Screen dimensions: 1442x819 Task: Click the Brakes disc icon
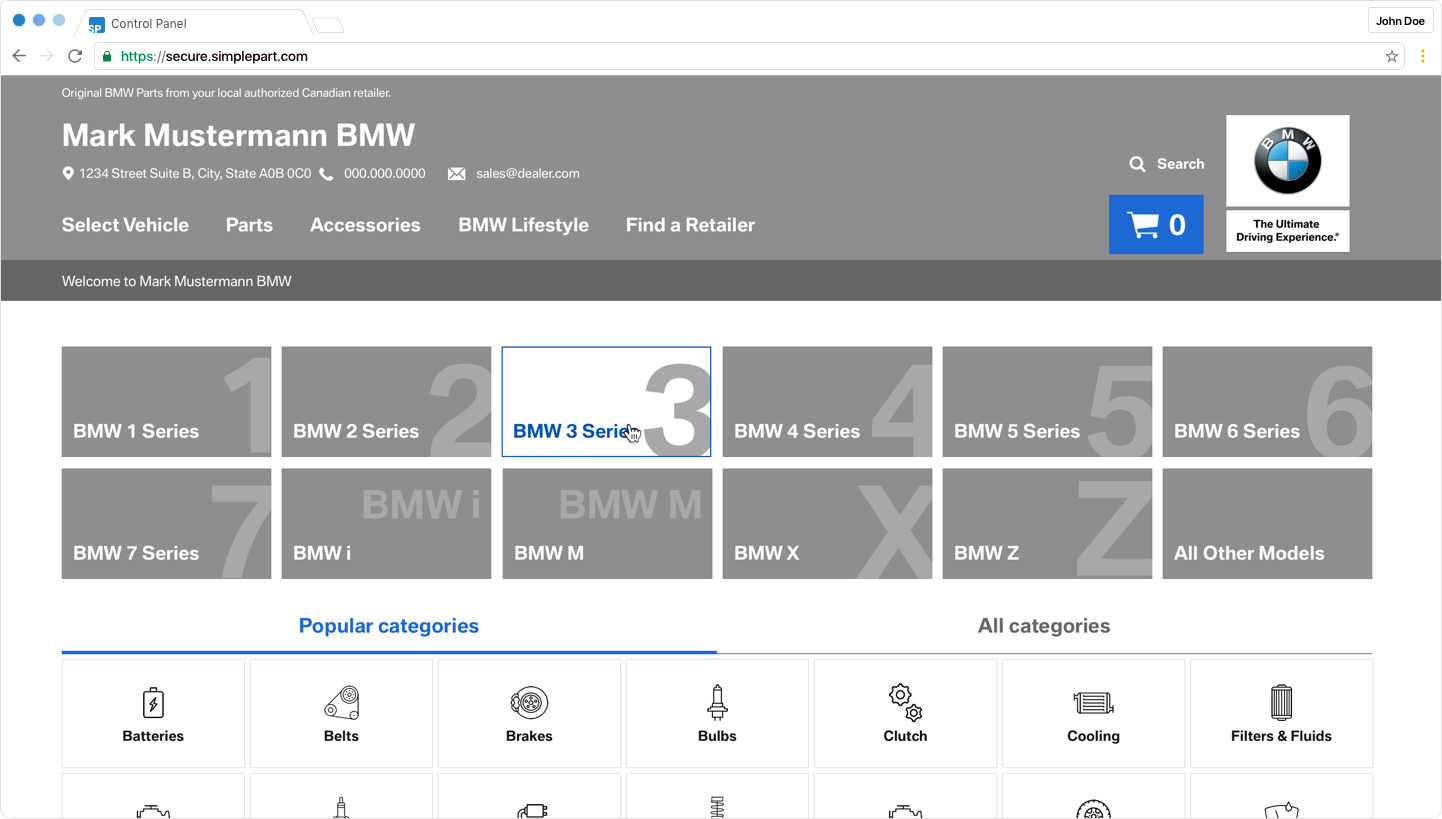pyautogui.click(x=529, y=702)
